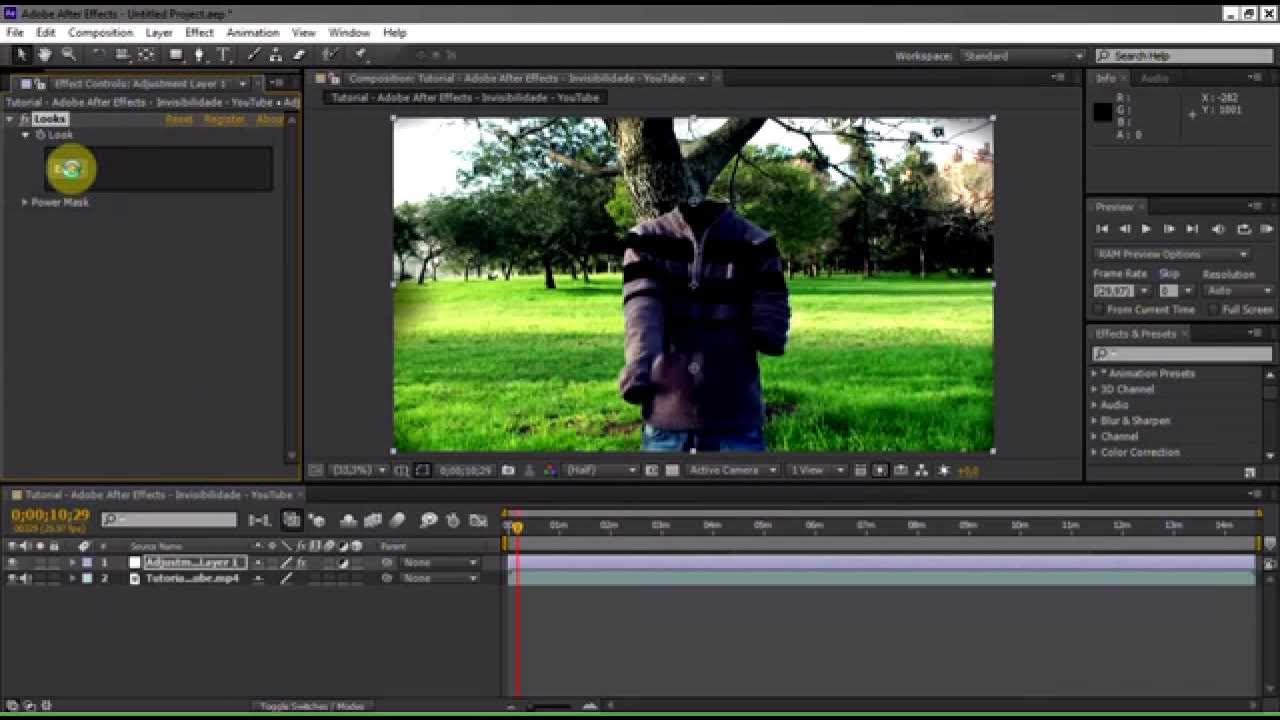The image size is (1280, 720).
Task: Select the Unified Camera tool
Action: point(122,55)
